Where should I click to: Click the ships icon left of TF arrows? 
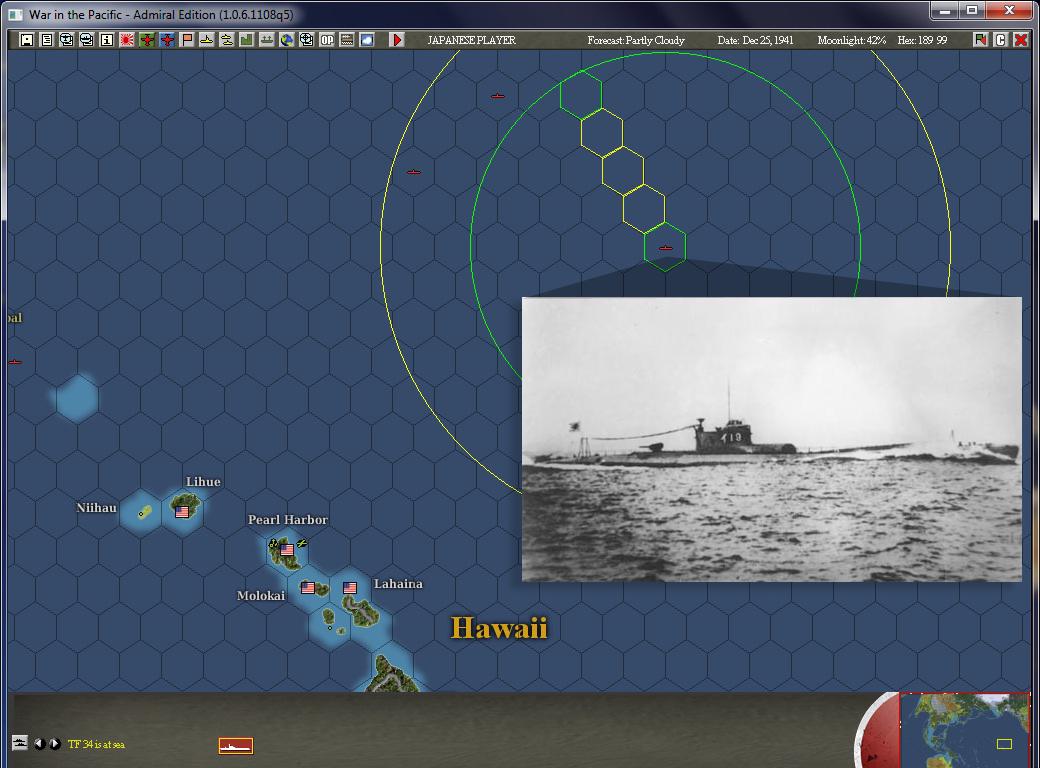pyautogui.click(x=20, y=743)
